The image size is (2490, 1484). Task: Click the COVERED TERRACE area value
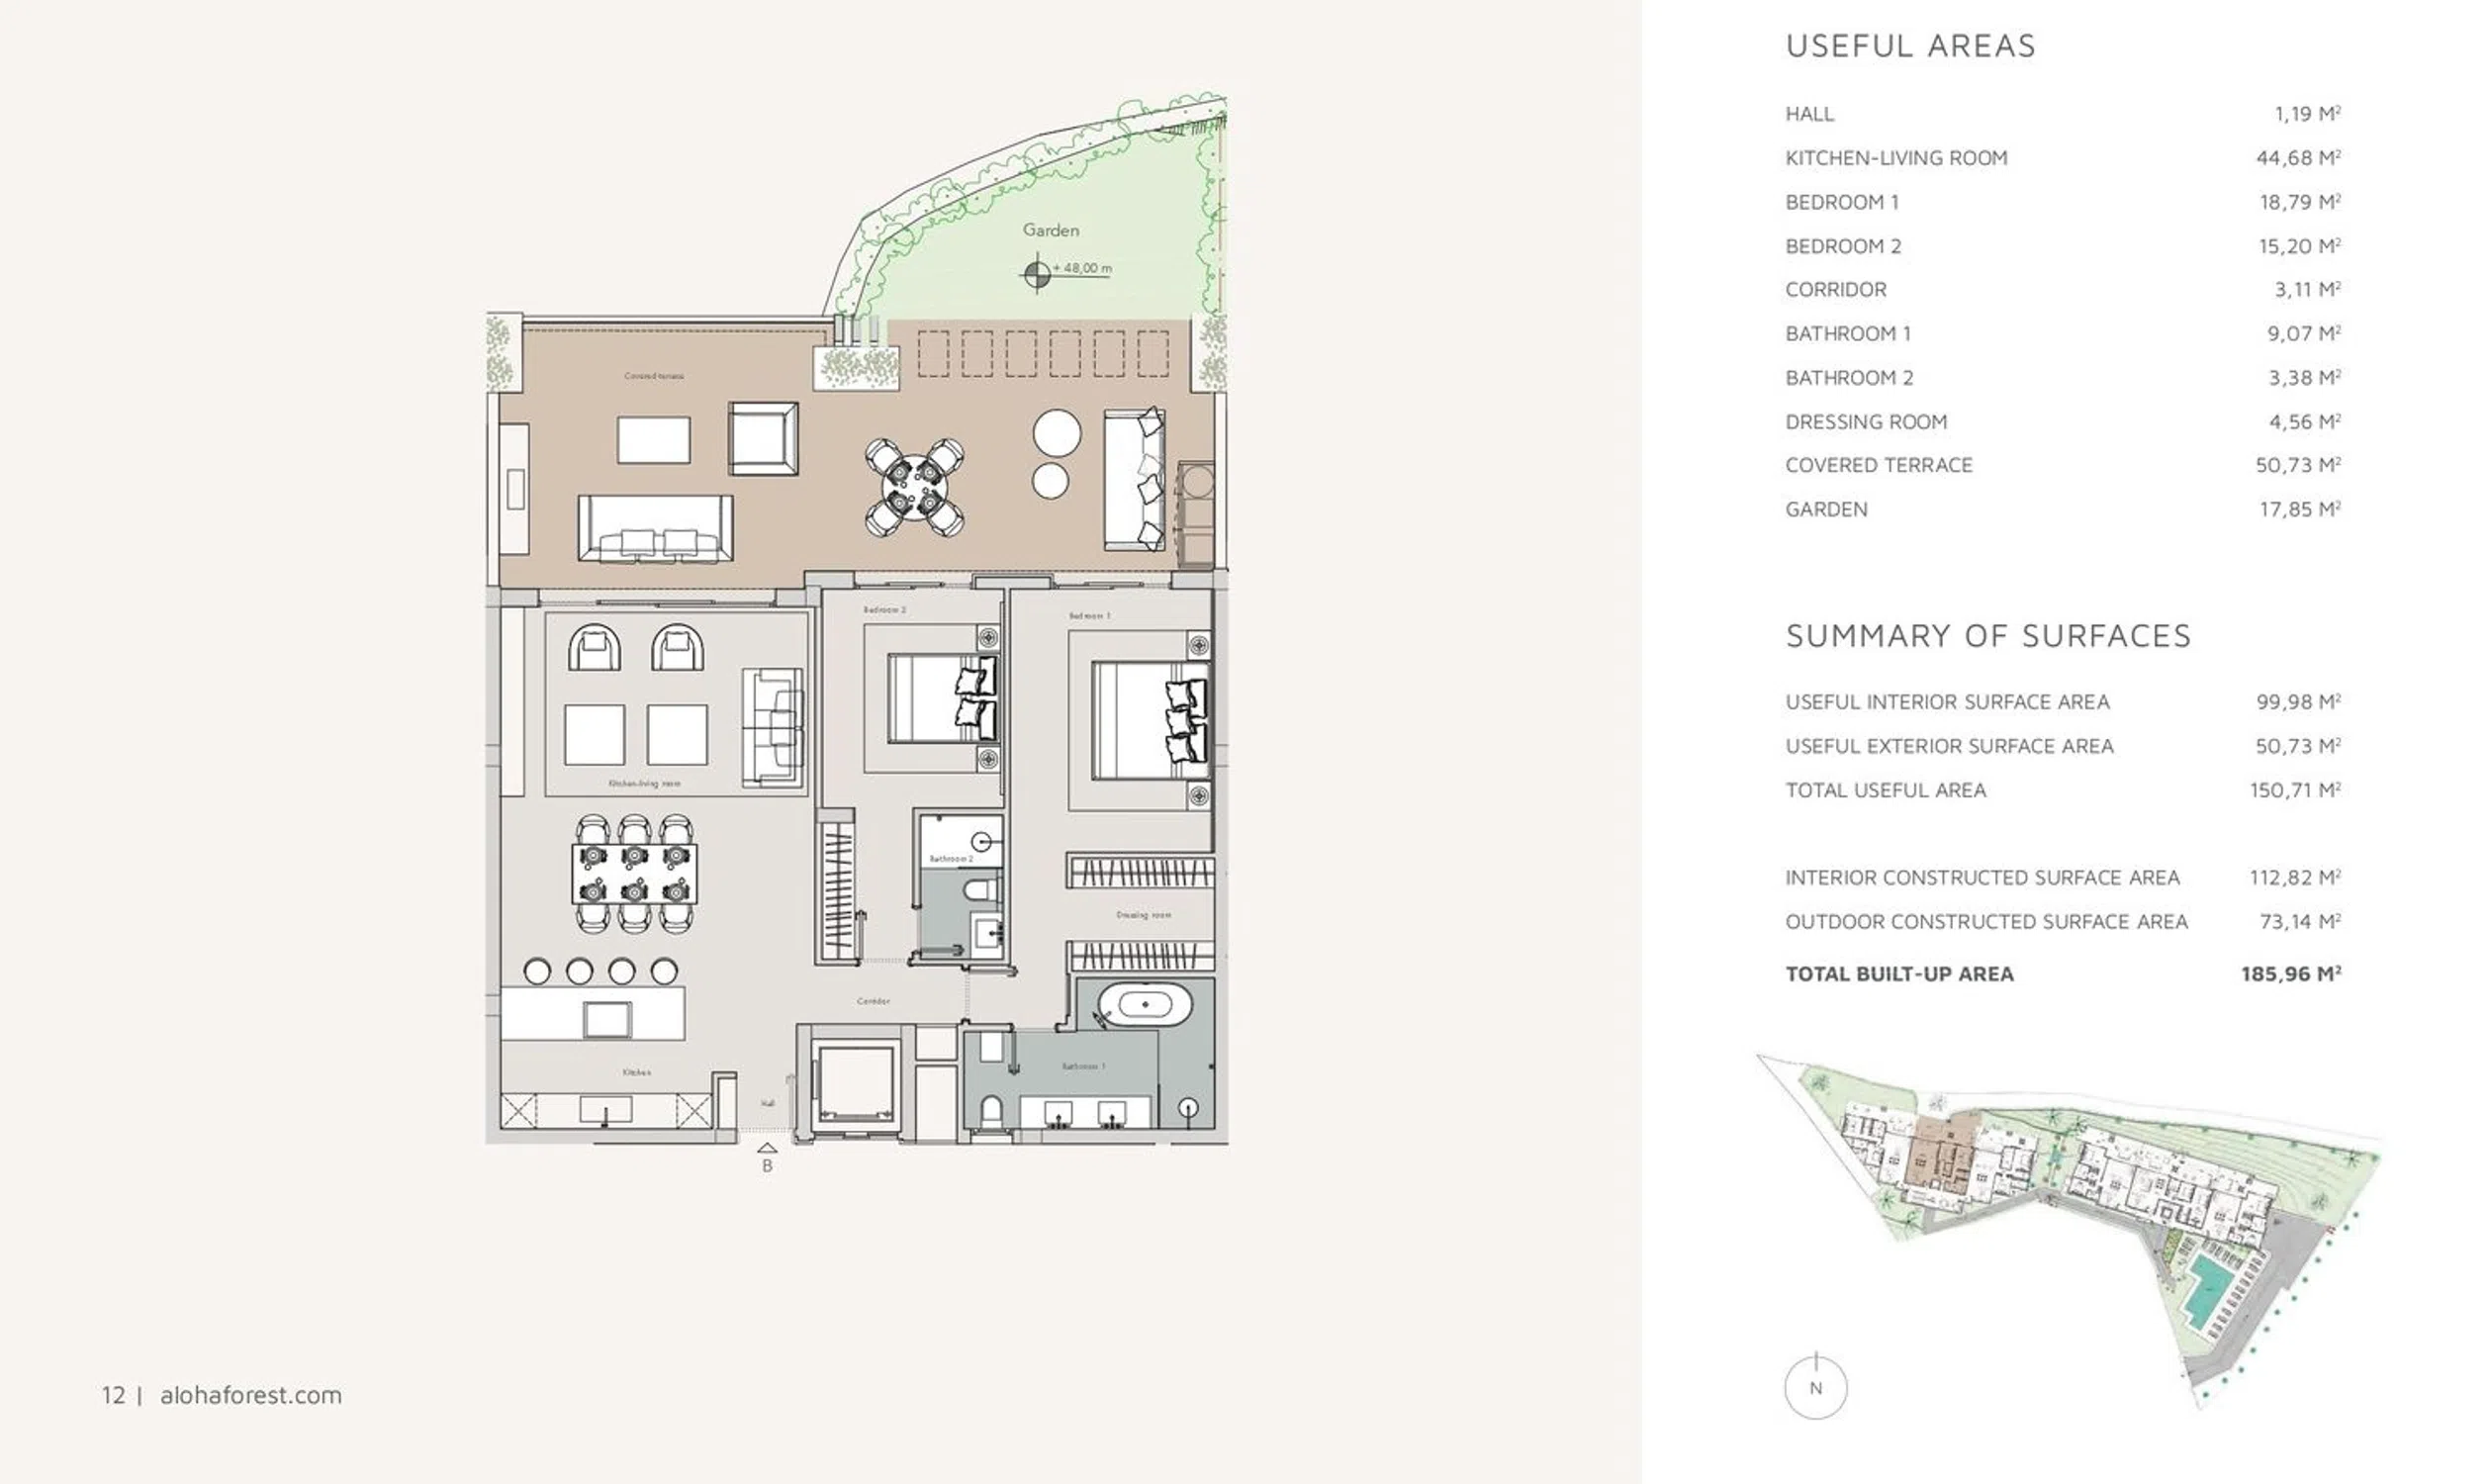click(x=2297, y=465)
